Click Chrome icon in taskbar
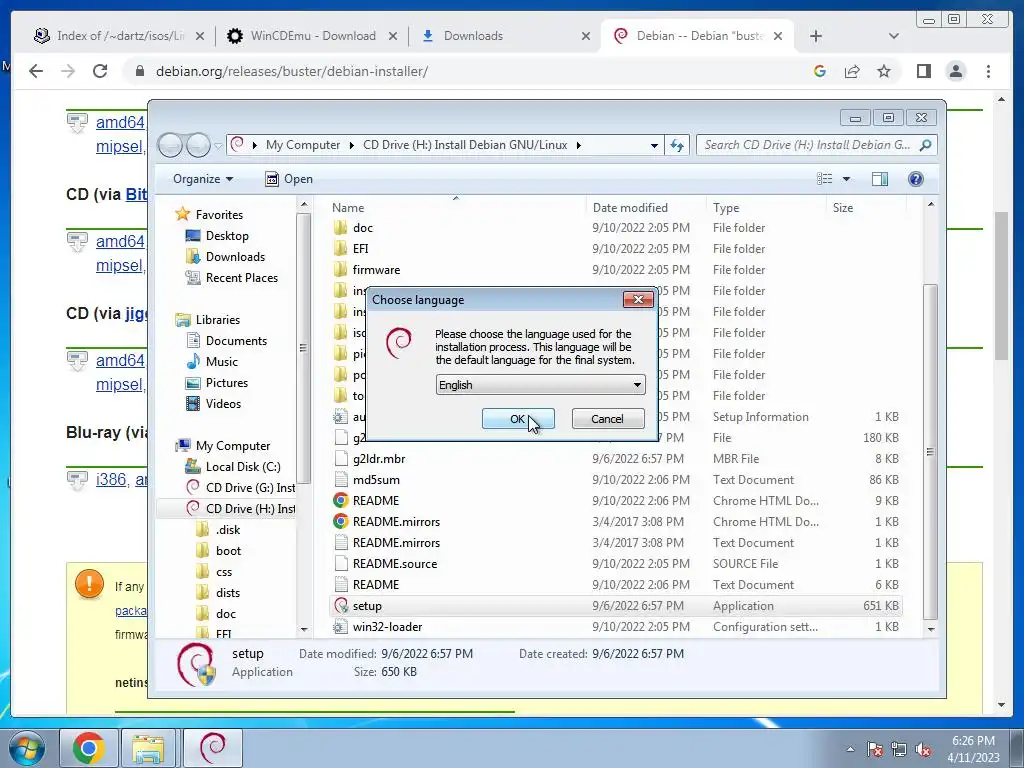The height and width of the screenshot is (768, 1024). 89,748
